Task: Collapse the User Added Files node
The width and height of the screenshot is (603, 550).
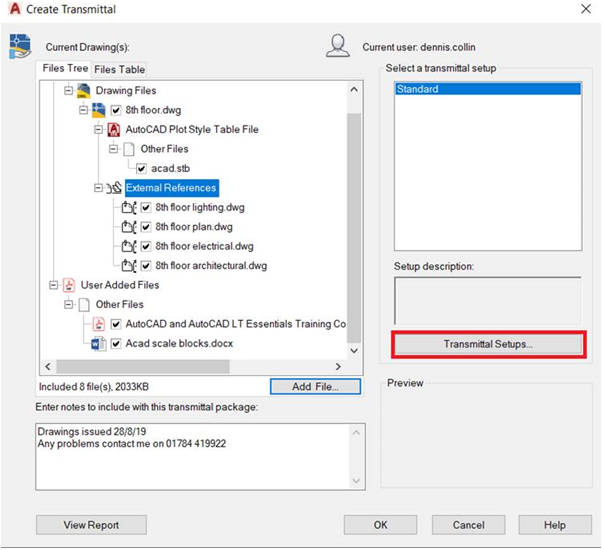Action: [x=54, y=285]
